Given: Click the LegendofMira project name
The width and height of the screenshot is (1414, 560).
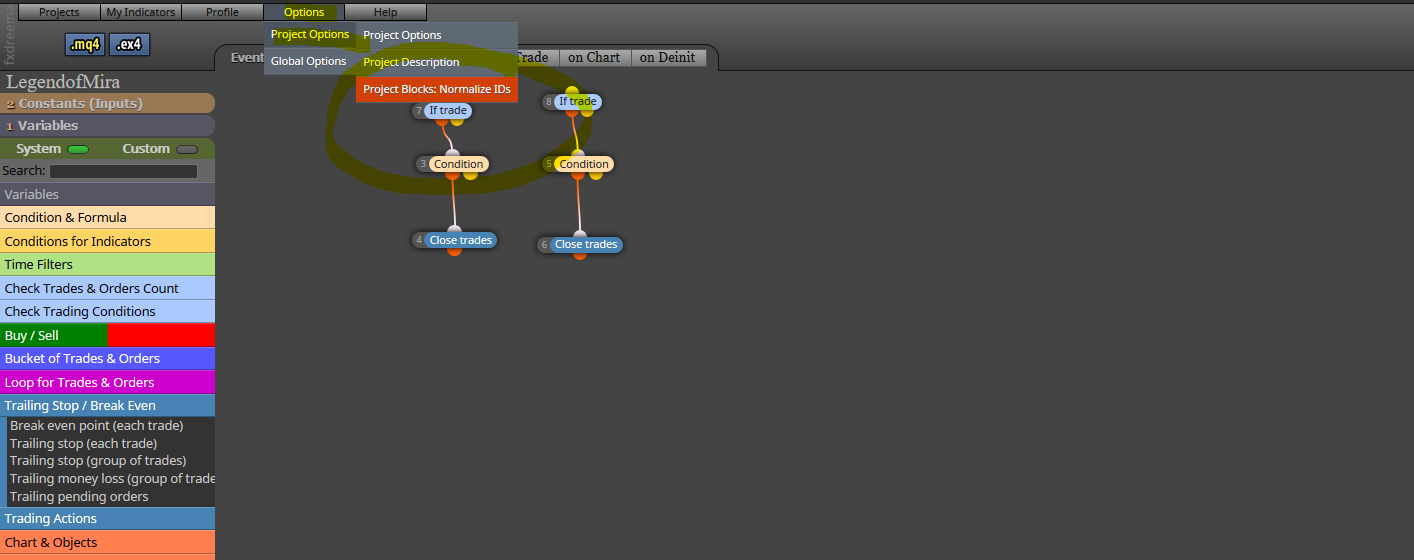Looking at the screenshot, I should tap(63, 82).
